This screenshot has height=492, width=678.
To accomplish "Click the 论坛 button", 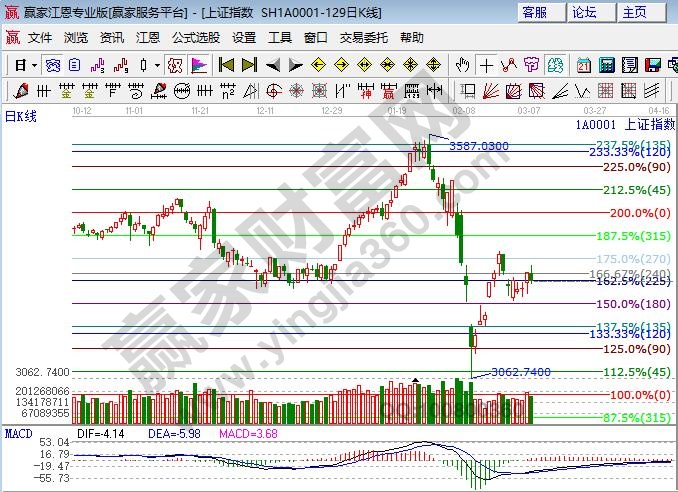I will 584,12.
